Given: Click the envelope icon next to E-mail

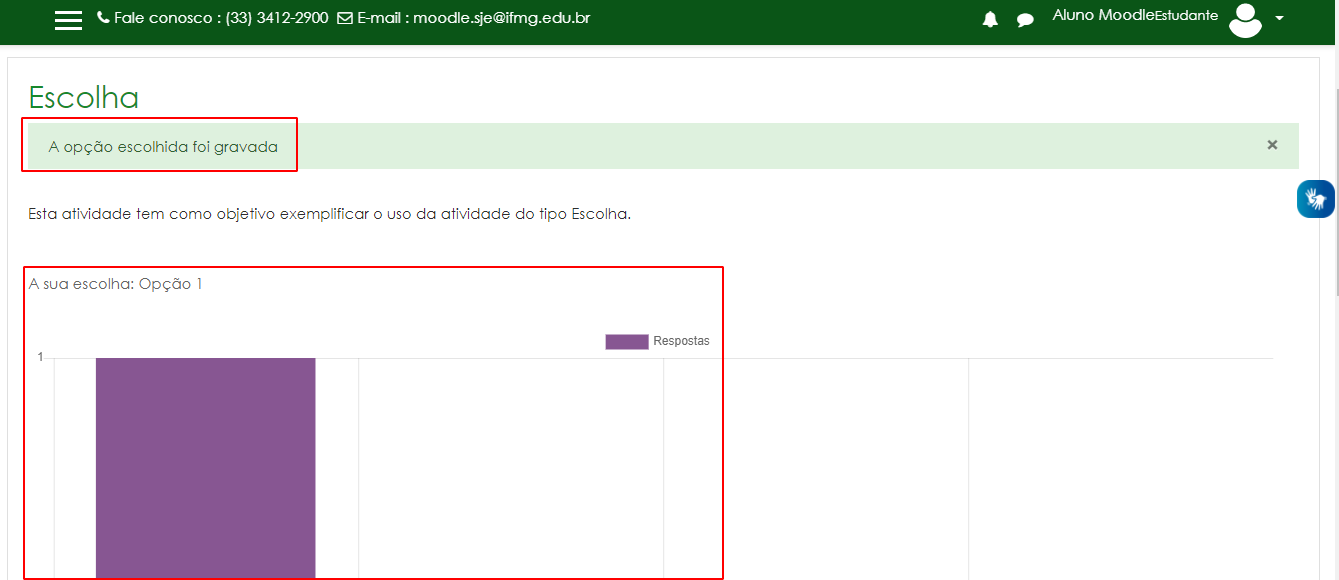Looking at the screenshot, I should pyautogui.click(x=344, y=17).
